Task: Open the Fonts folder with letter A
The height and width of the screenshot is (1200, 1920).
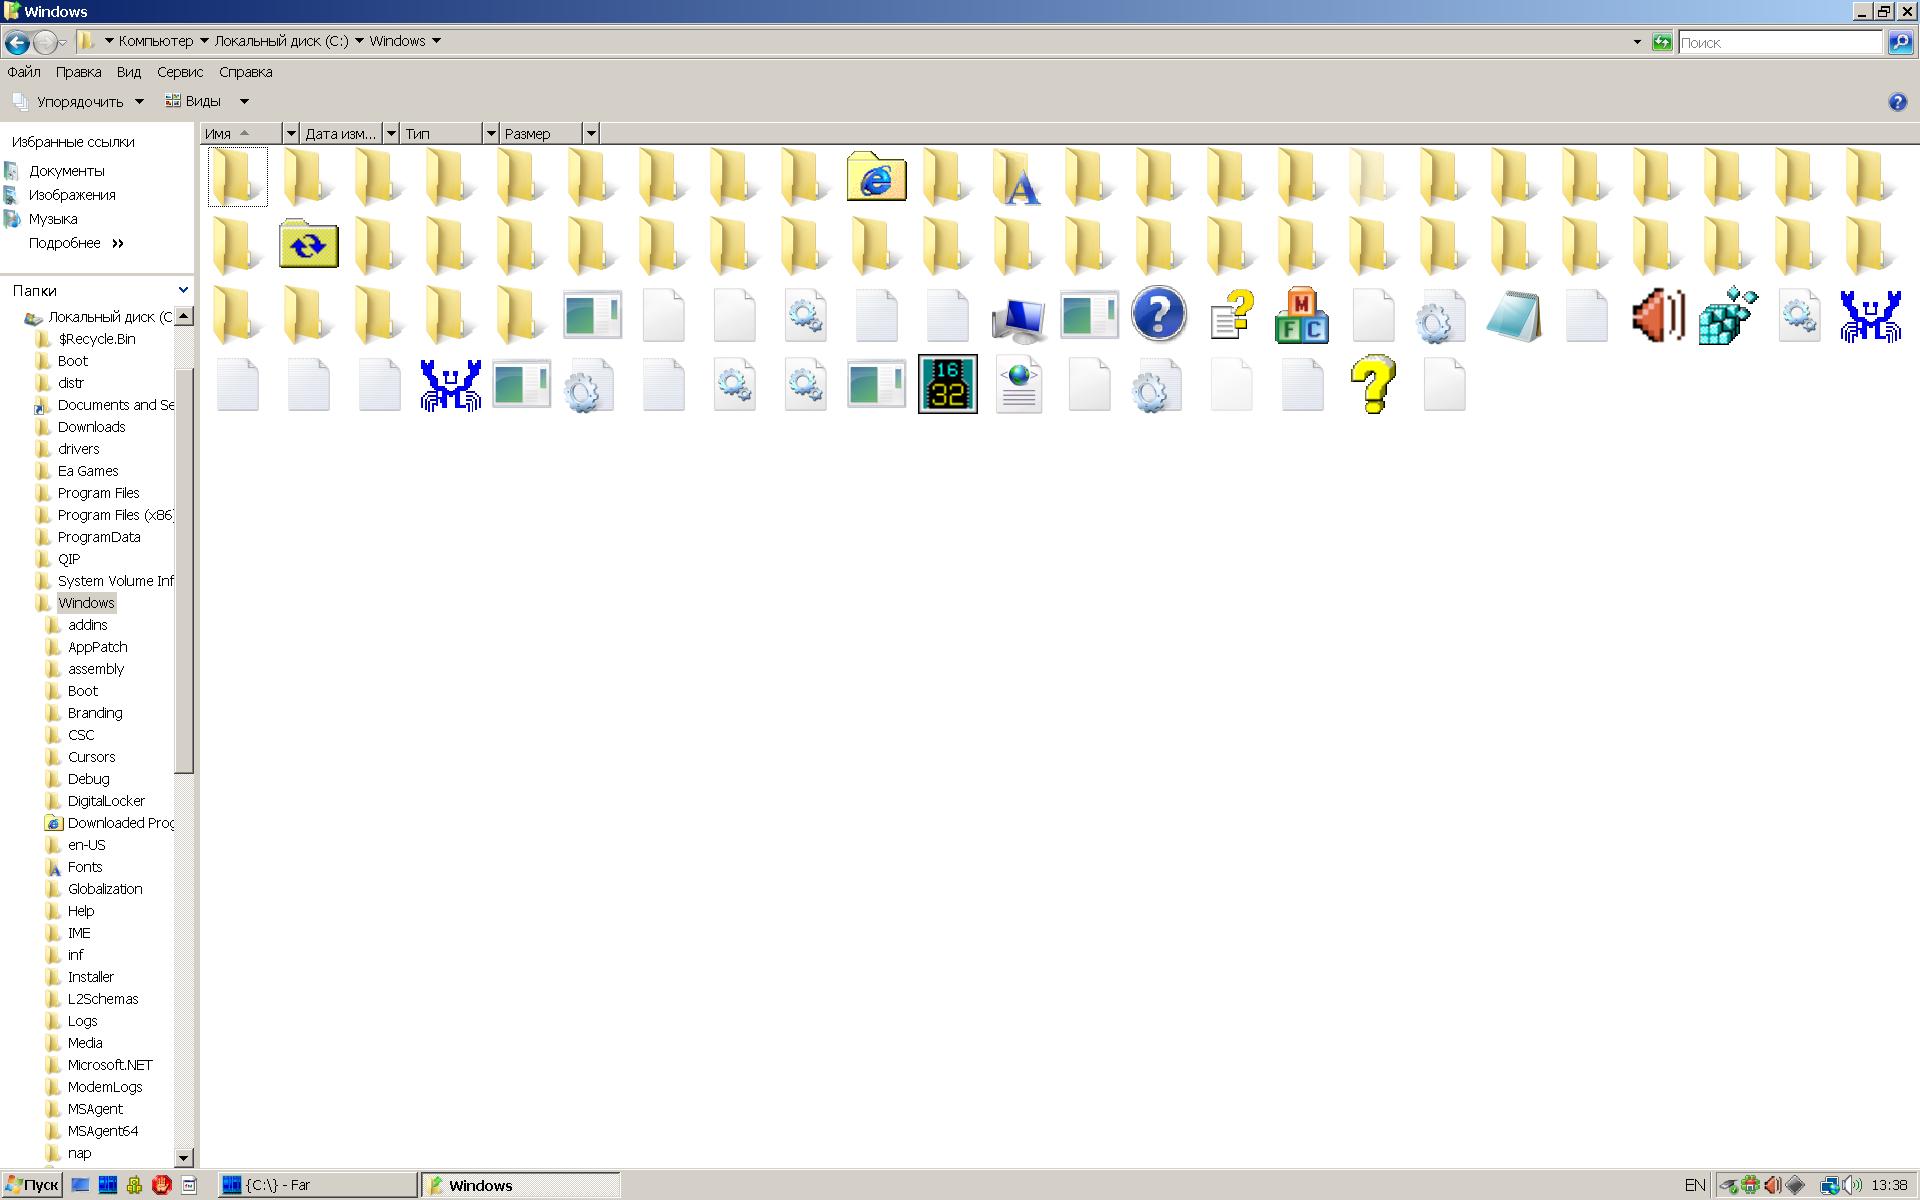Action: [x=1018, y=178]
